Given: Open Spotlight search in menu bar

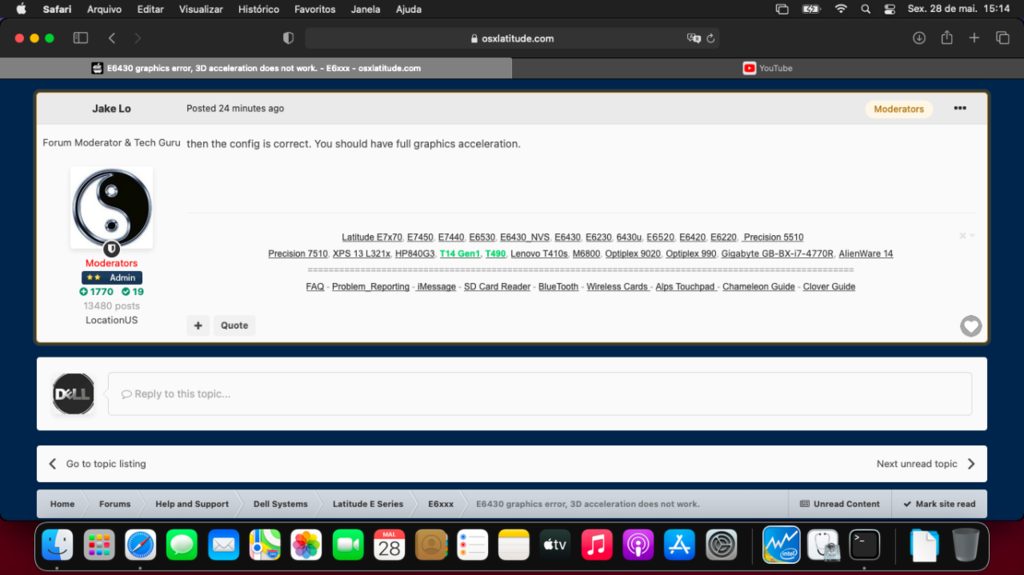Looking at the screenshot, I should coord(865,9).
